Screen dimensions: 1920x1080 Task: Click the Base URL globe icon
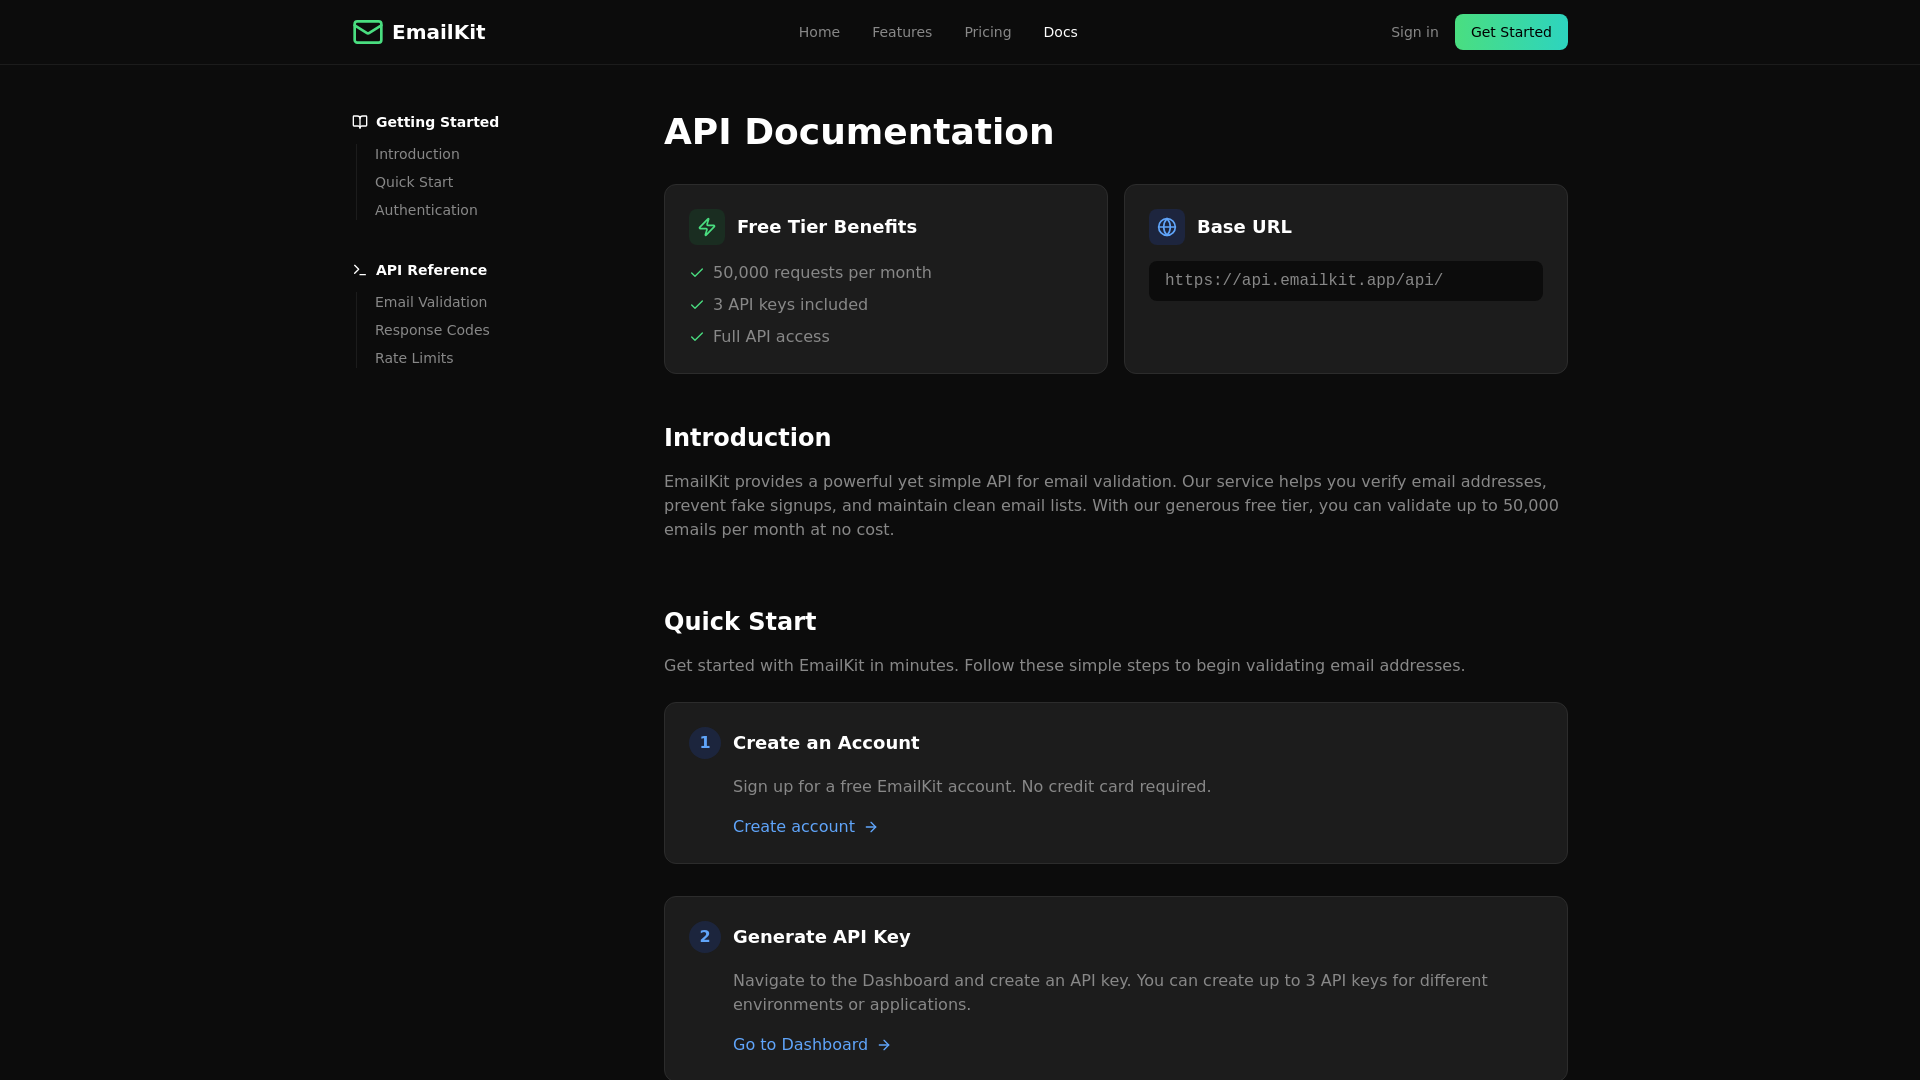click(x=1167, y=227)
